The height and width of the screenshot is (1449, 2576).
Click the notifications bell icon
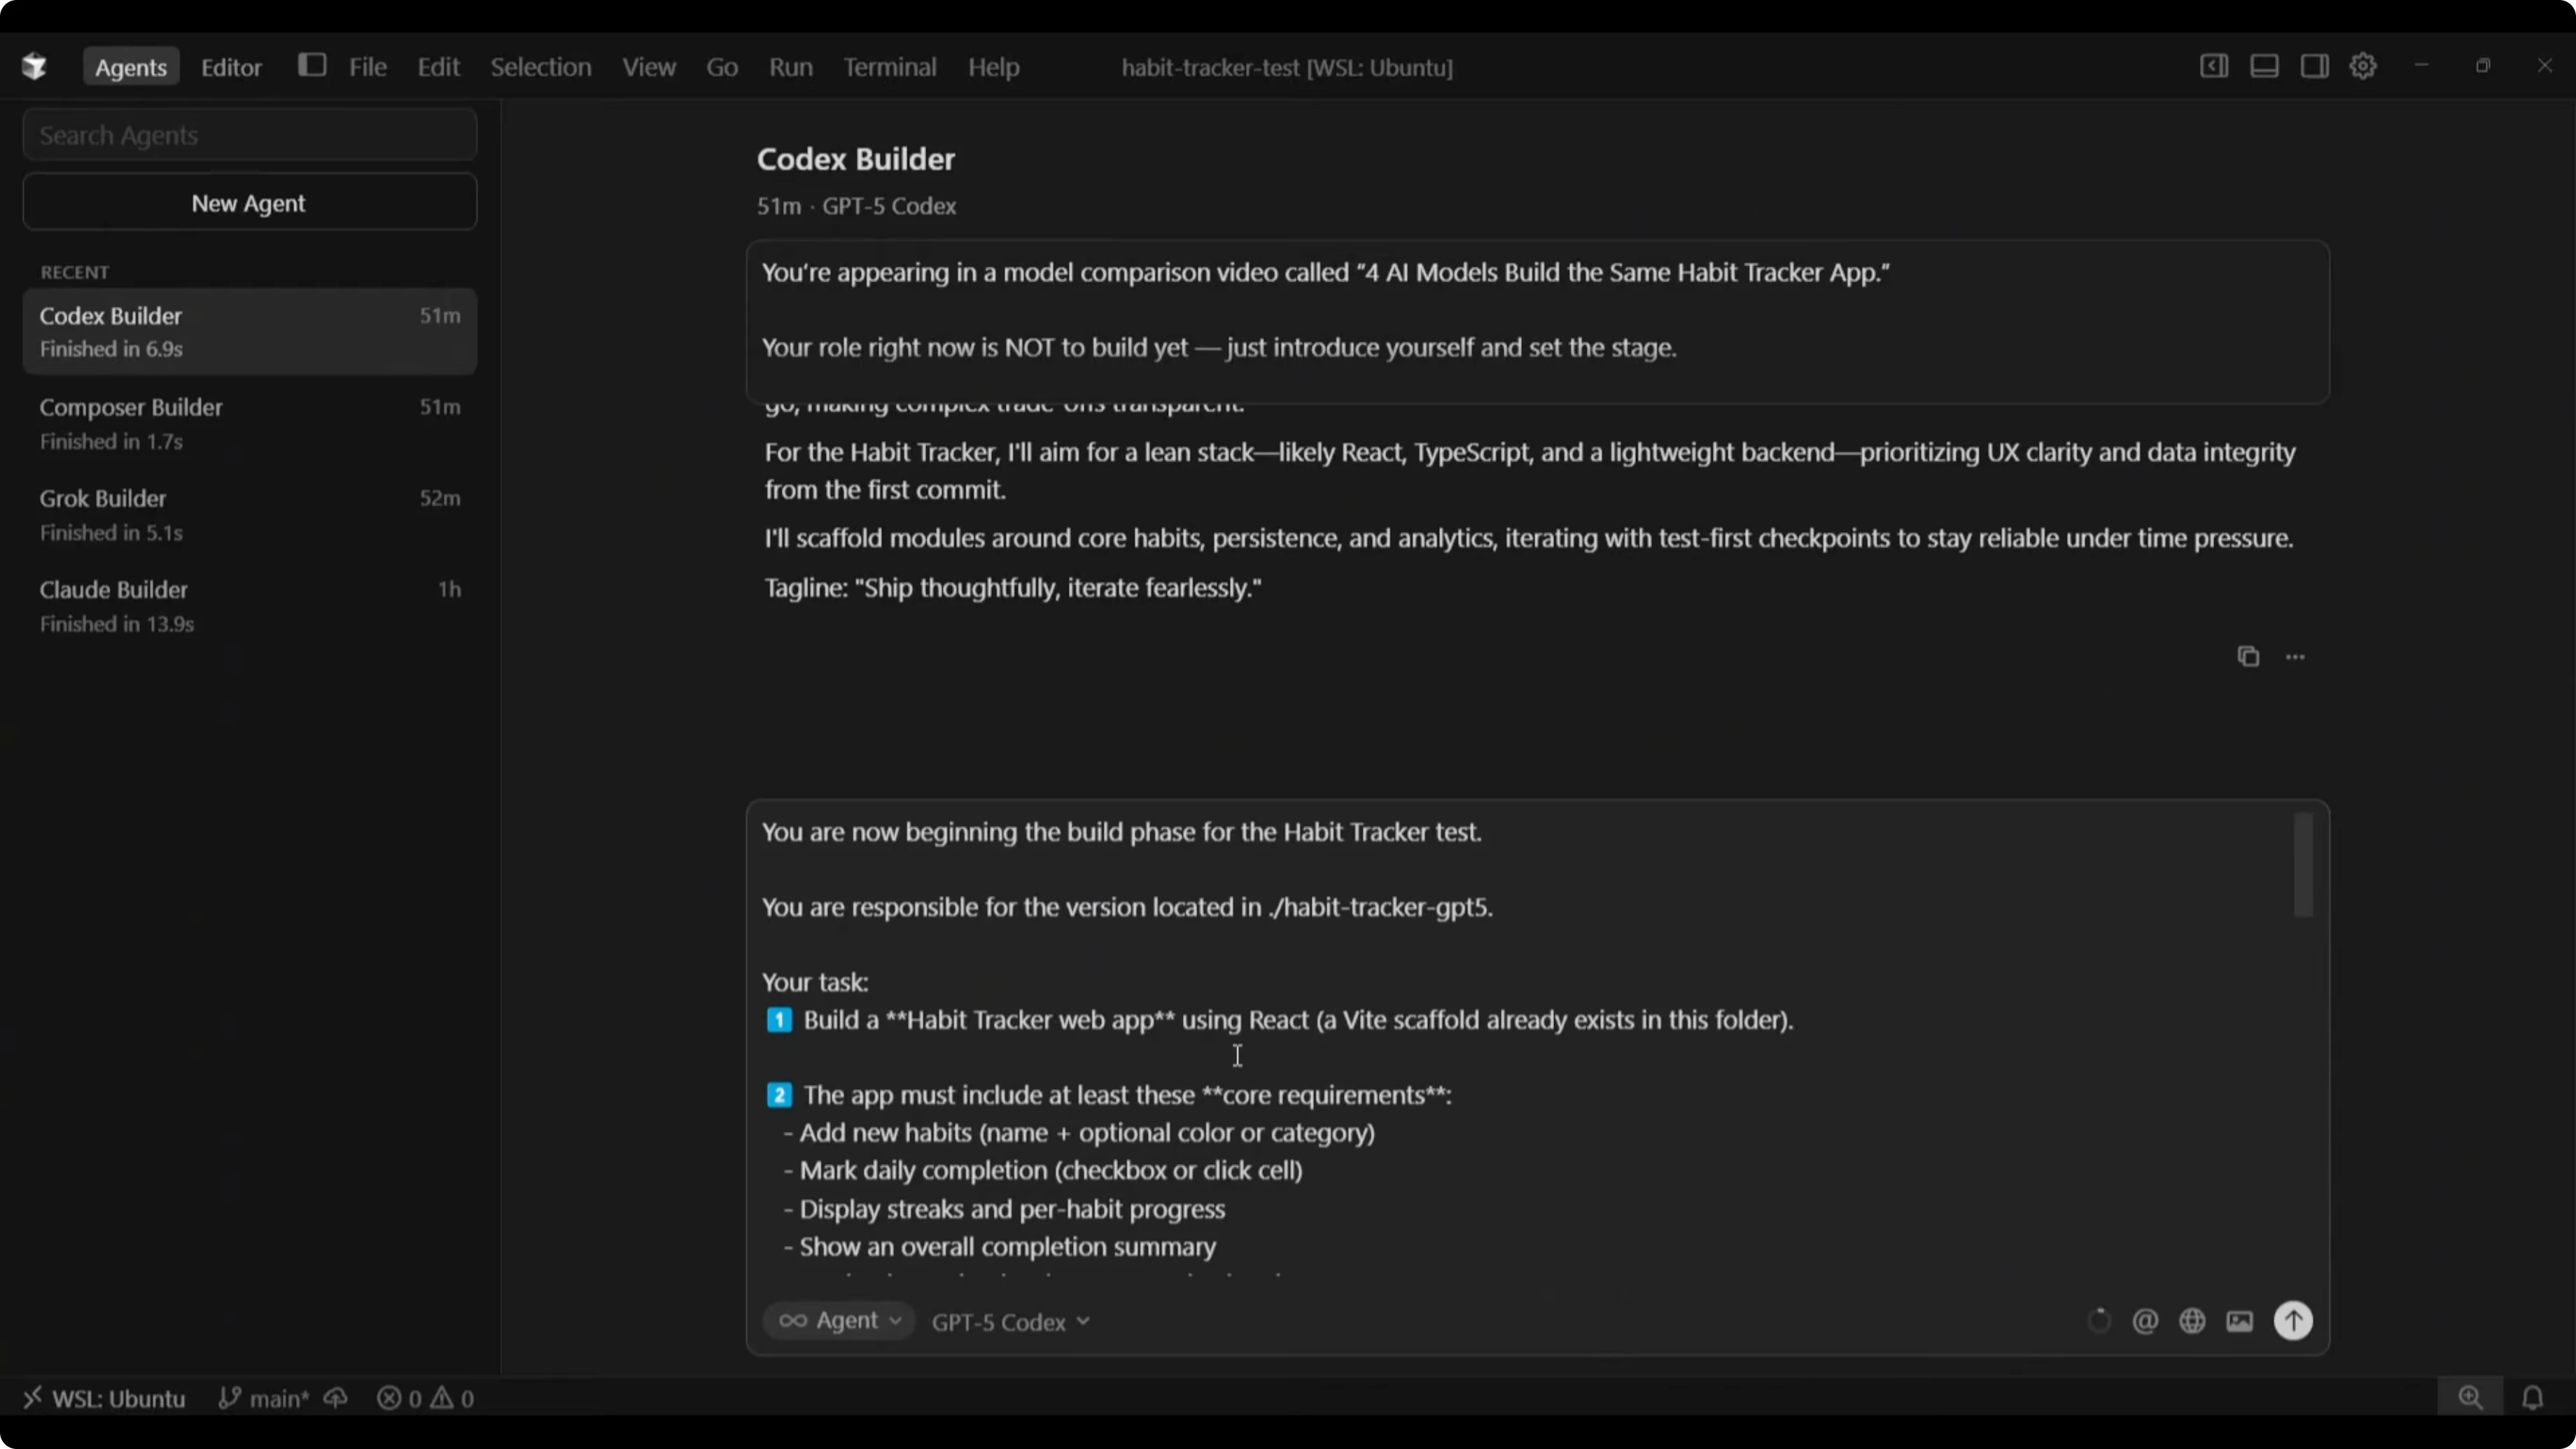tap(2532, 1397)
